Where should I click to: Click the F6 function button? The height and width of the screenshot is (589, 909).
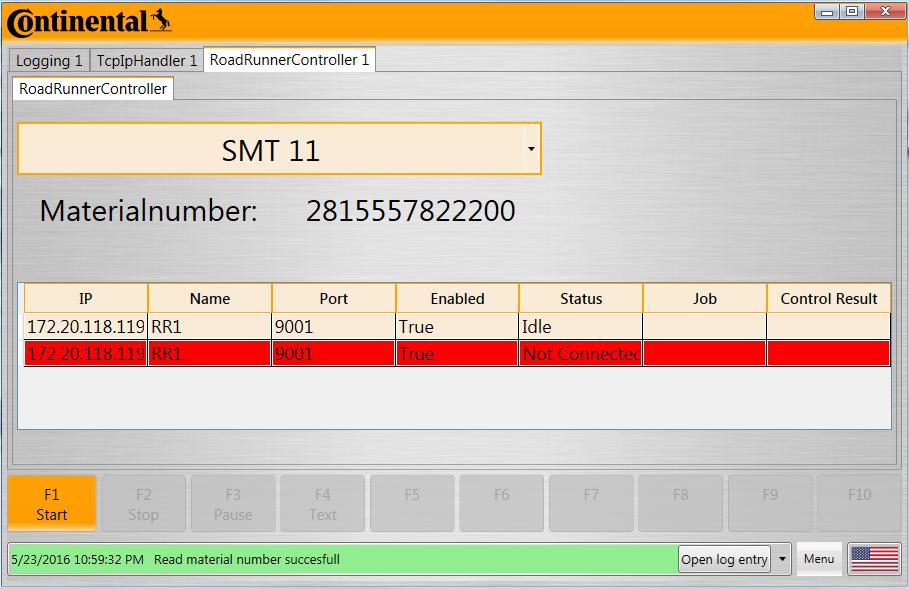pyautogui.click(x=501, y=504)
